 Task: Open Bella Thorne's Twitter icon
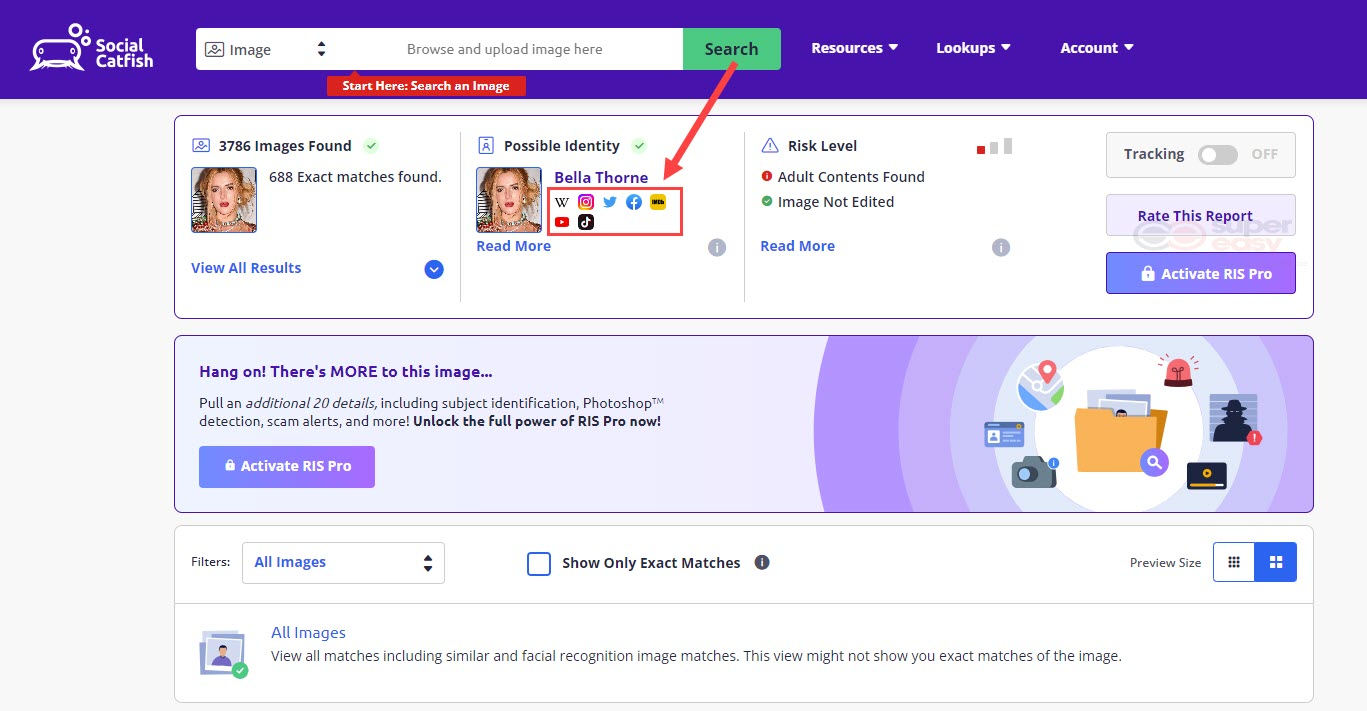point(610,202)
